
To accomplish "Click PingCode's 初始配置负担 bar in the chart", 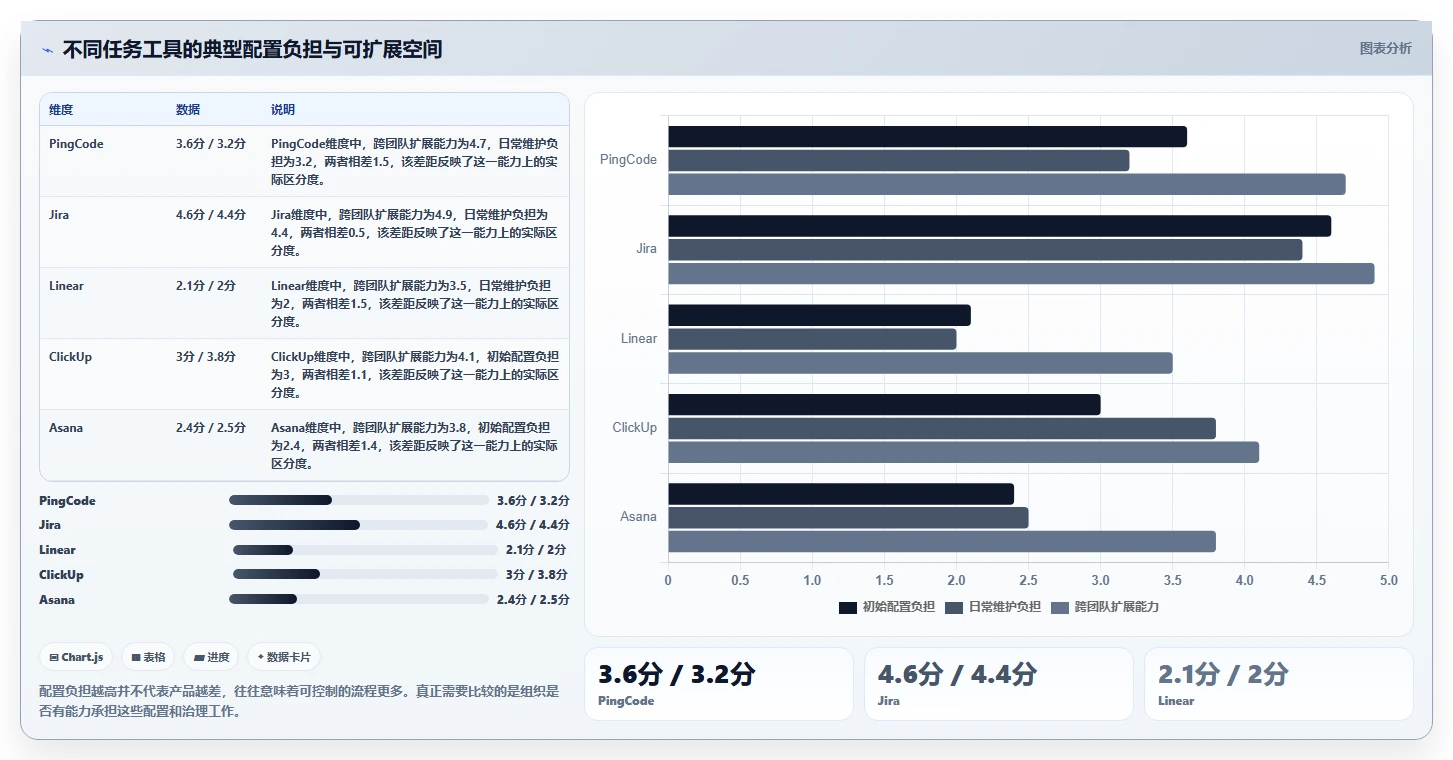I will [x=927, y=137].
